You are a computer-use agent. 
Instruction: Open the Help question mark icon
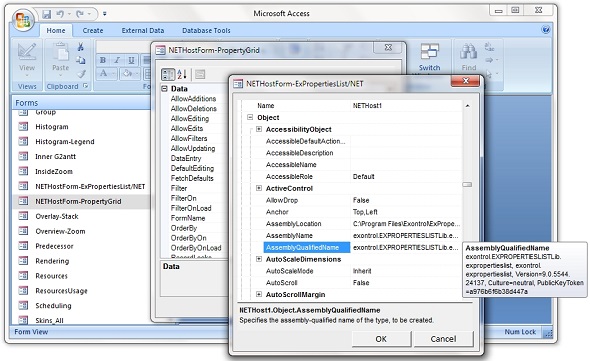[546, 29]
